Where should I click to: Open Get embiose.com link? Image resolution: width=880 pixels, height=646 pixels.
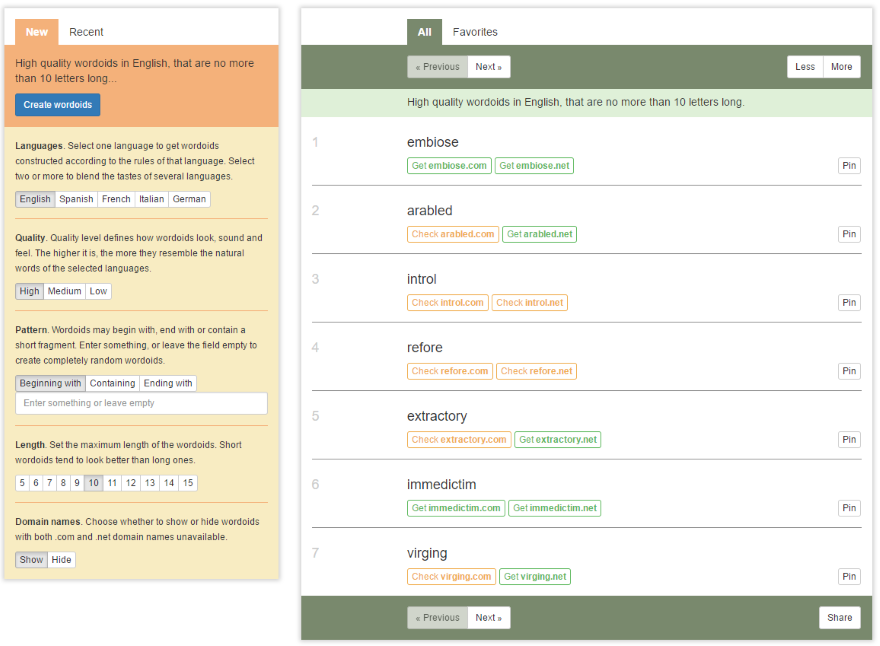(x=449, y=166)
